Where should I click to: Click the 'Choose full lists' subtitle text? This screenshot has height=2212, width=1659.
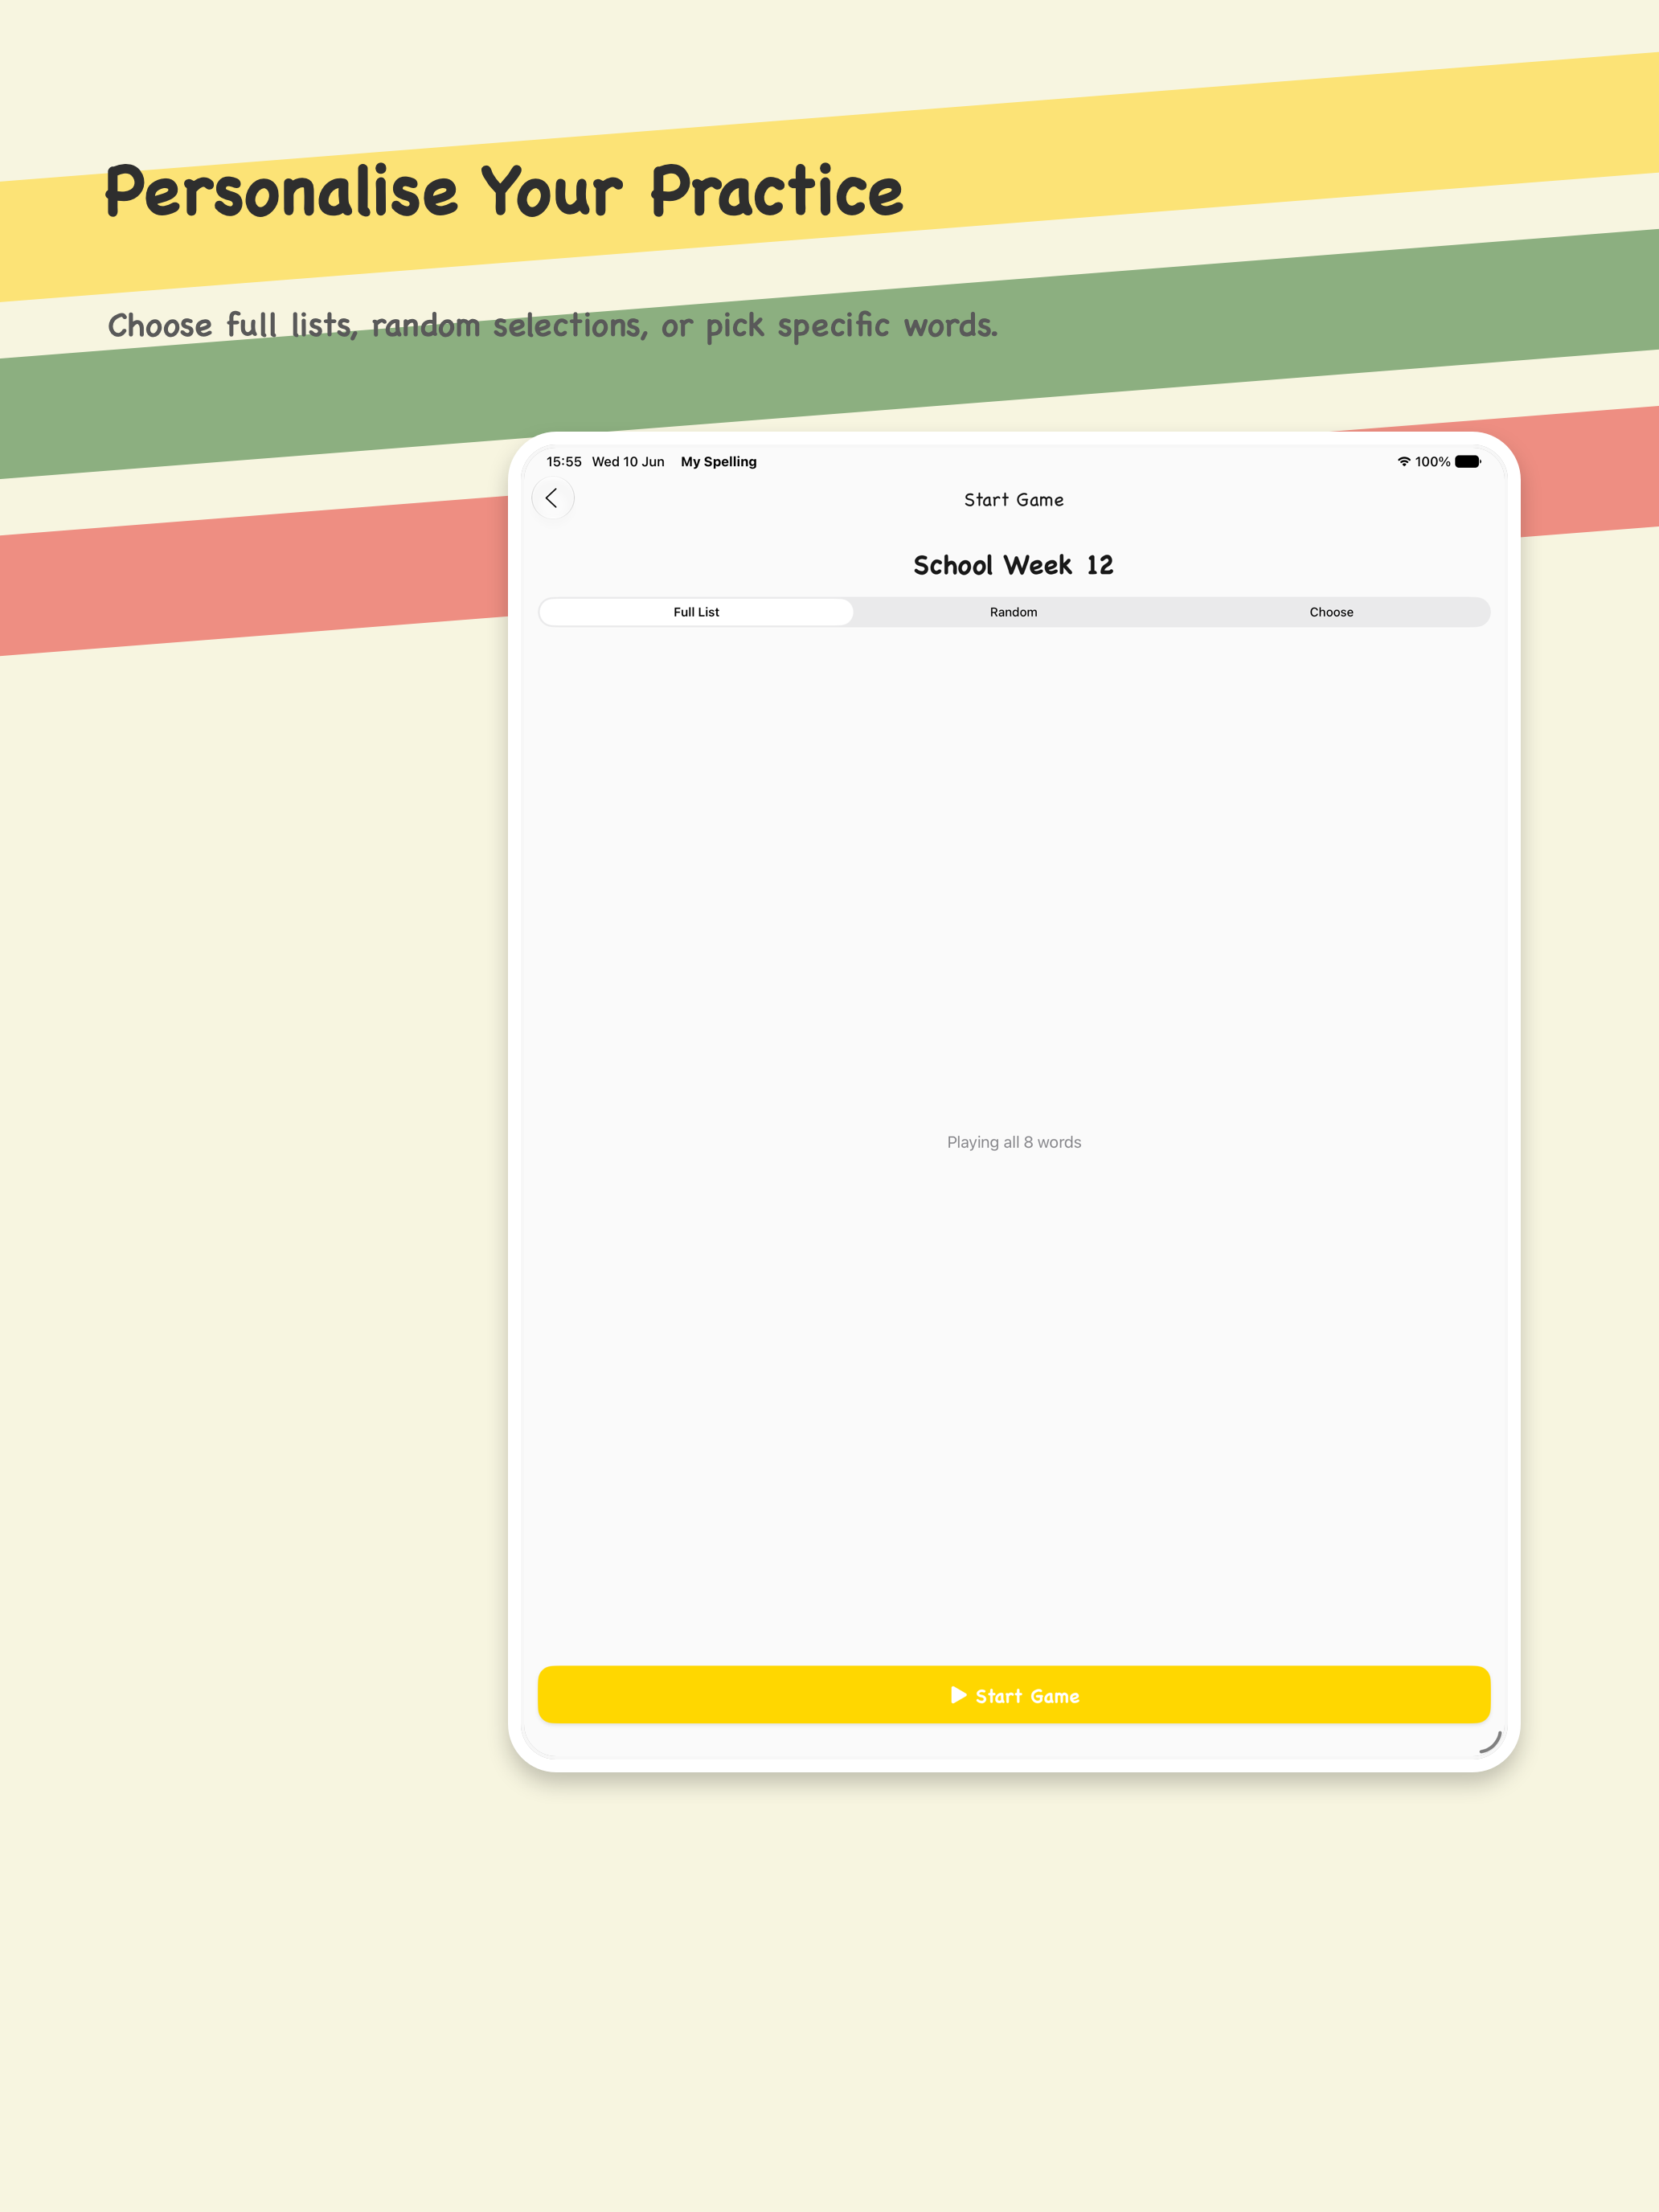click(x=552, y=326)
